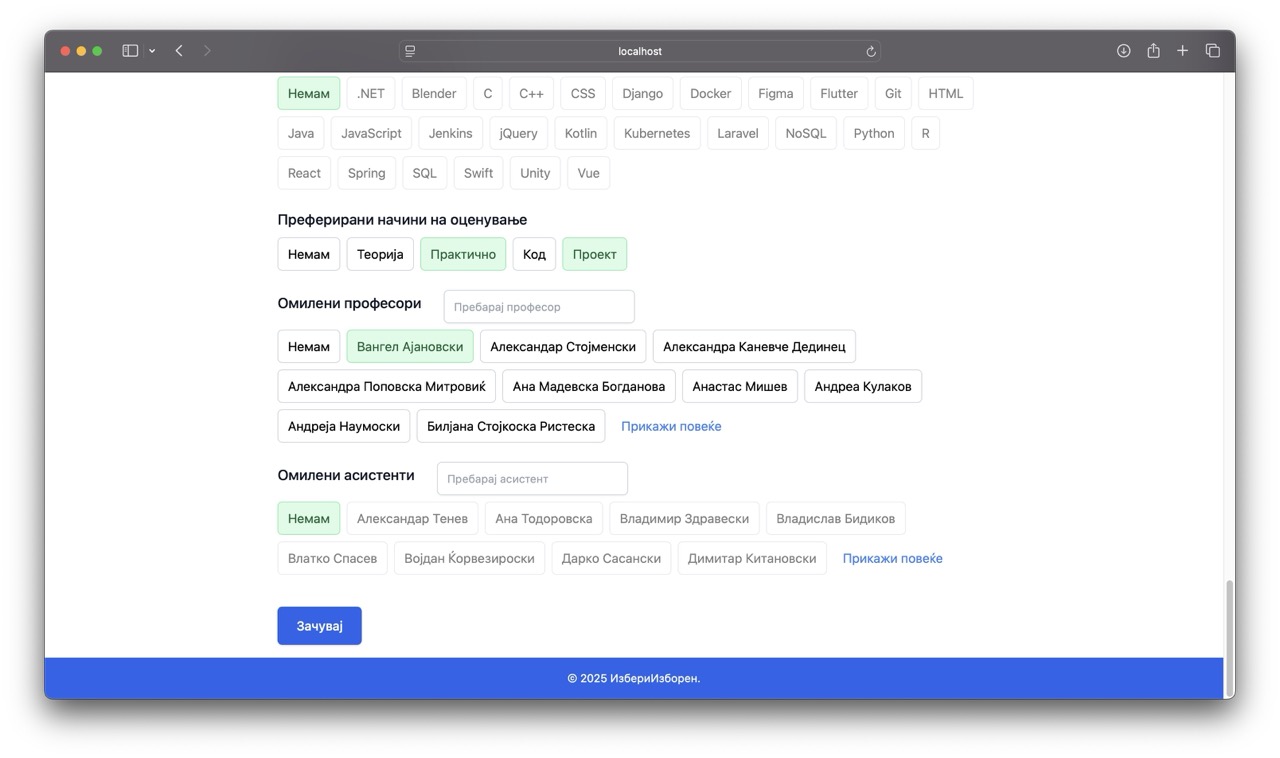
Task: Deselect the Проект grading chip
Action: 594,254
